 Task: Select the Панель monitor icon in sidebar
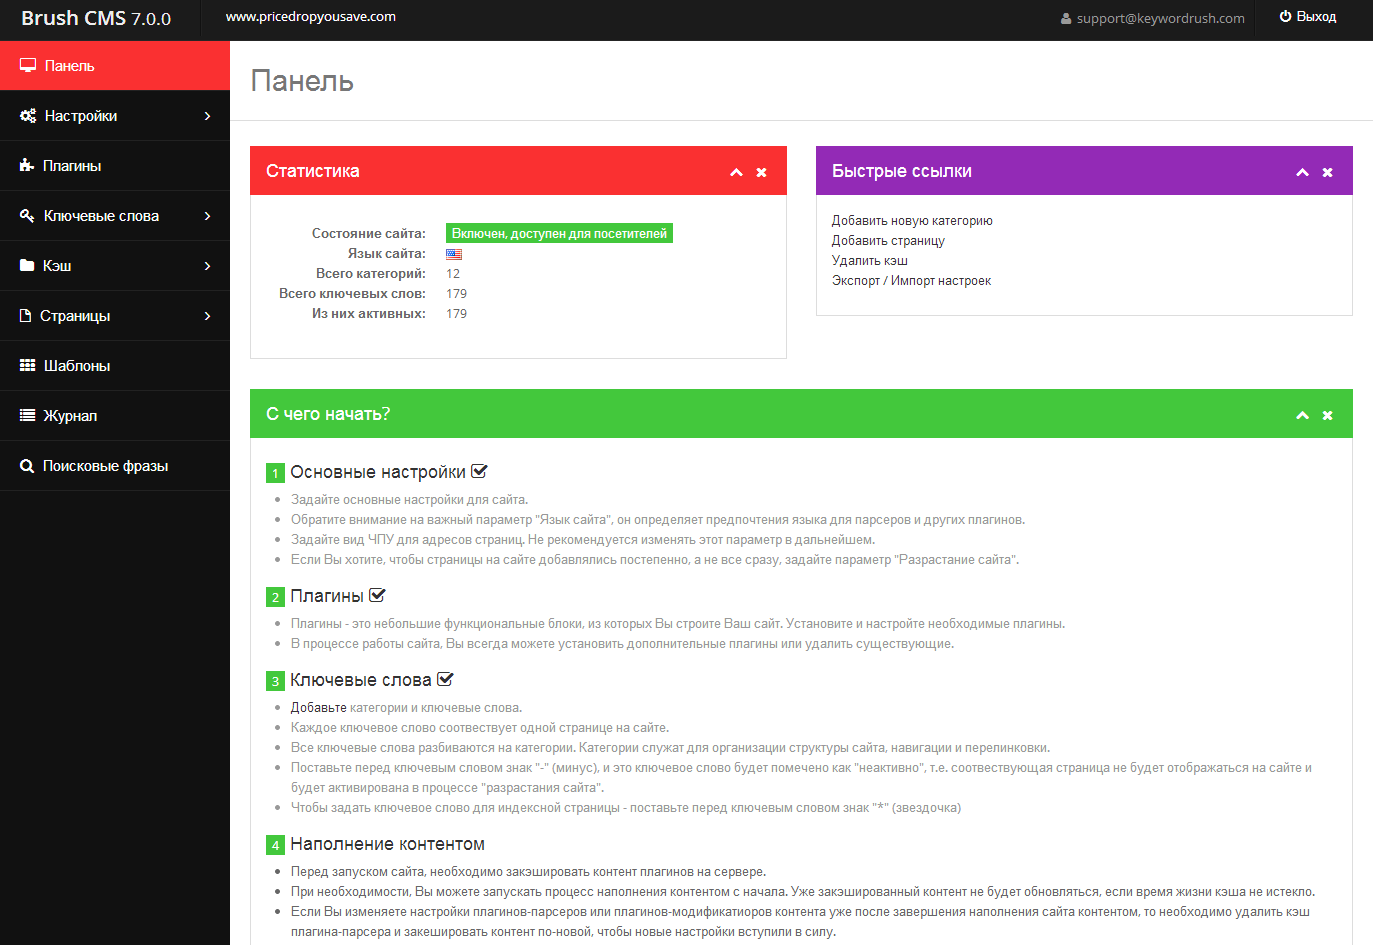point(27,65)
